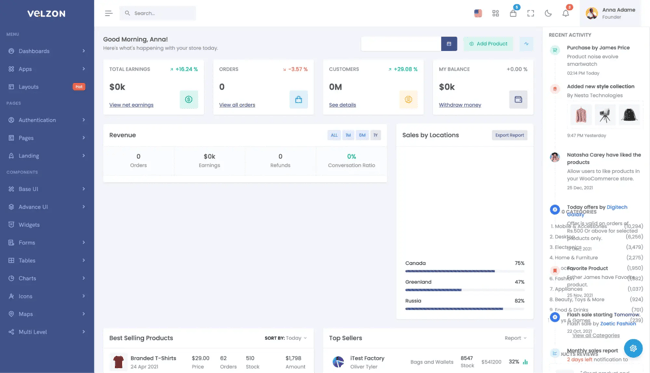650x373 pixels.
Task: Expand the Maps sidebar menu
Action: [47, 314]
